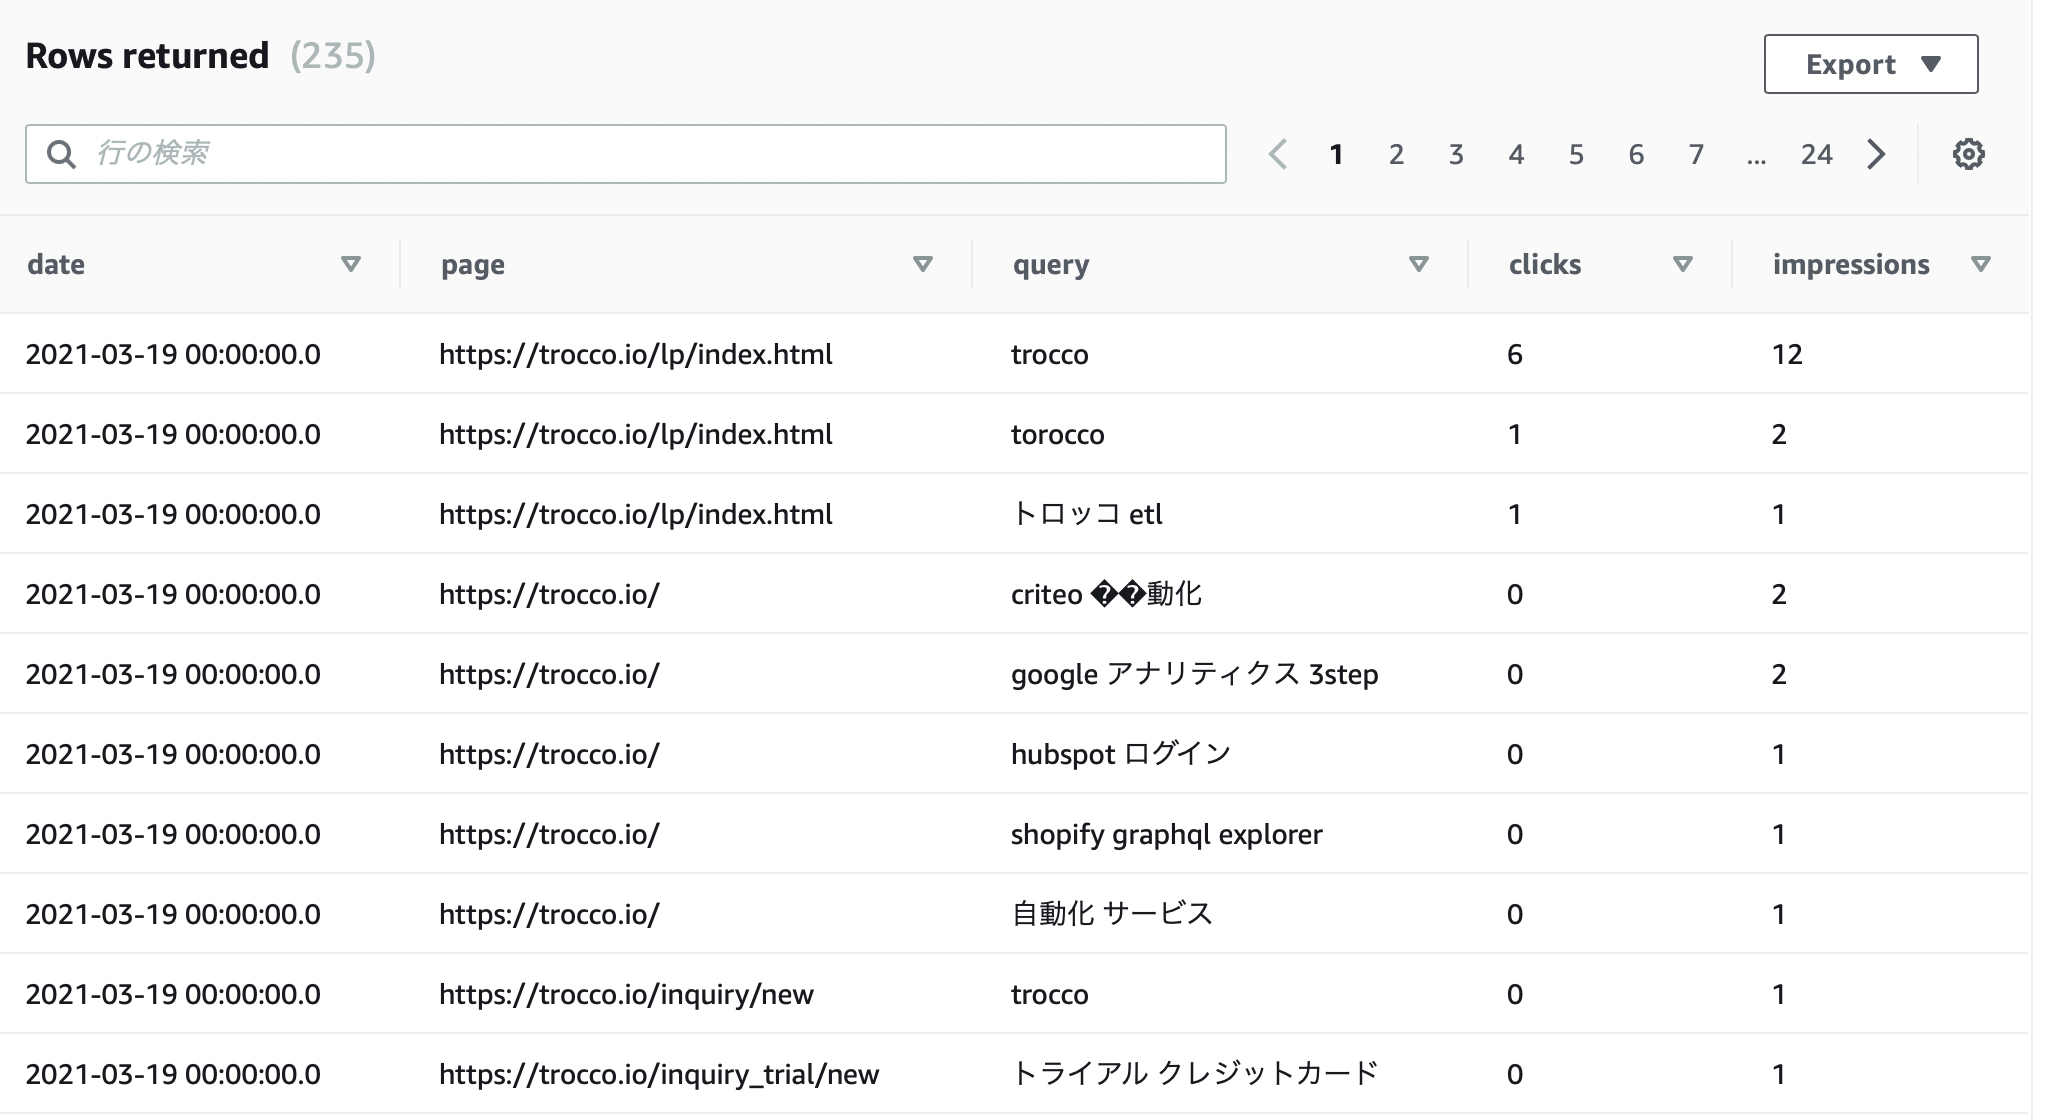Select query 'トライアル クレジットカード'
2060x1120 pixels.
1194,1074
